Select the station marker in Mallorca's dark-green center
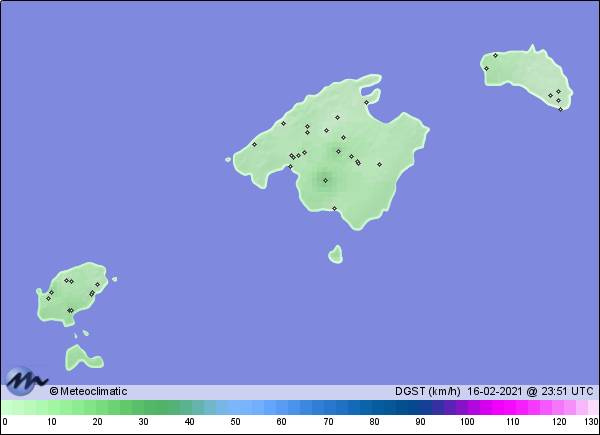The height and width of the screenshot is (435, 600). click(325, 181)
